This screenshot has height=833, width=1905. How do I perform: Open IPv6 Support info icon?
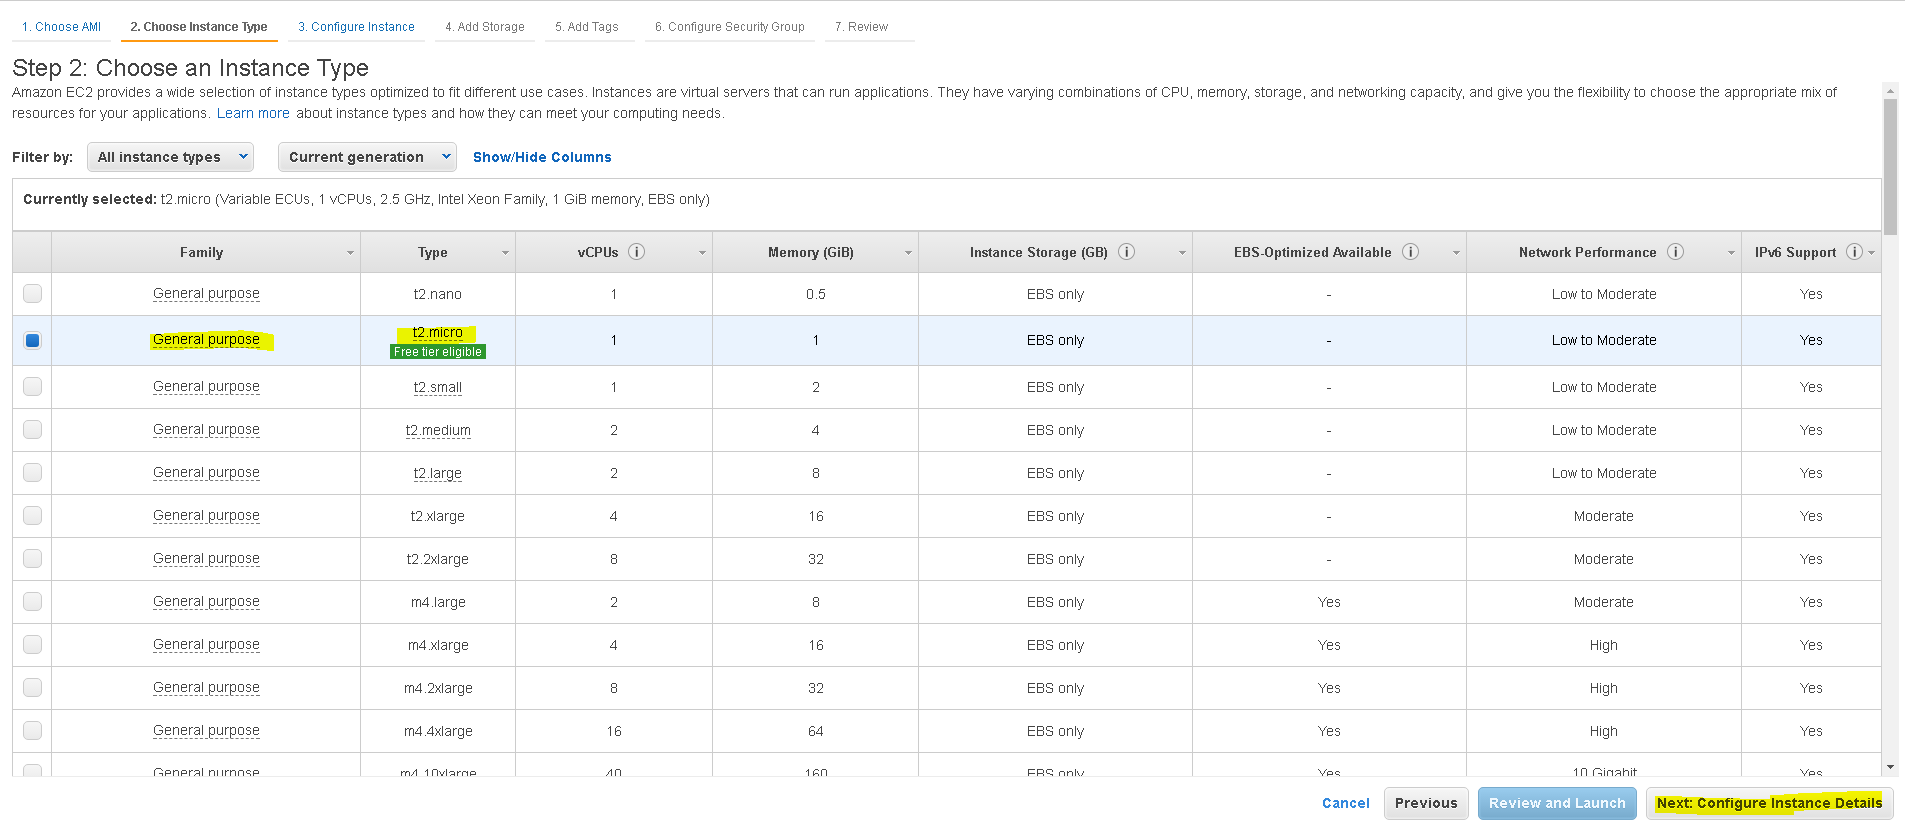coord(1854,252)
